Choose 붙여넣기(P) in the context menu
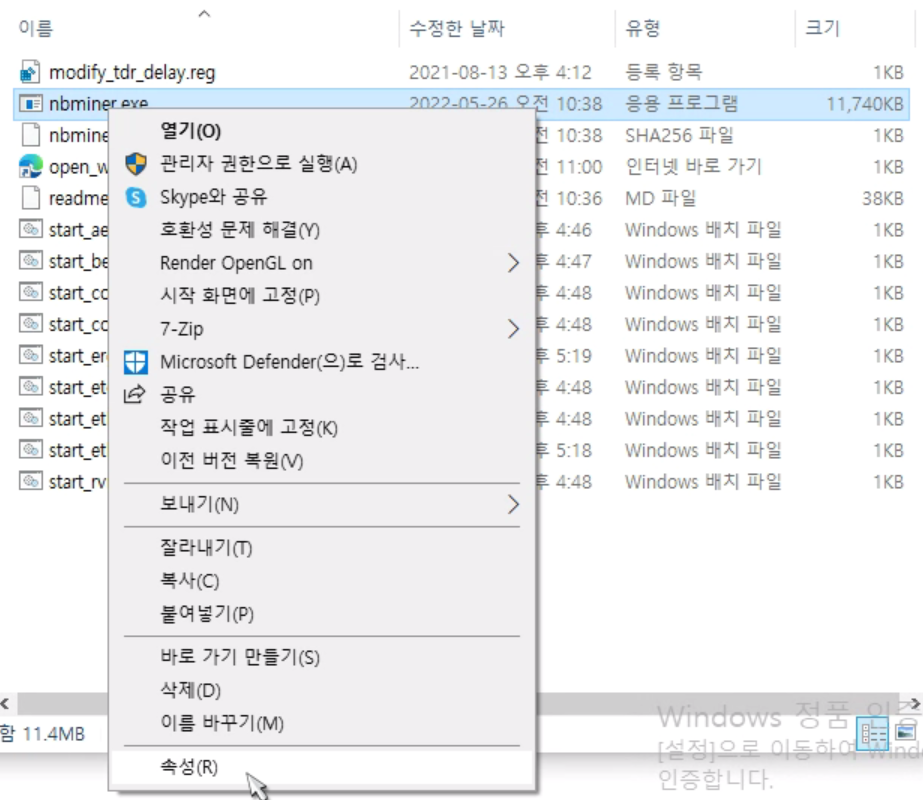 pyautogui.click(x=207, y=614)
